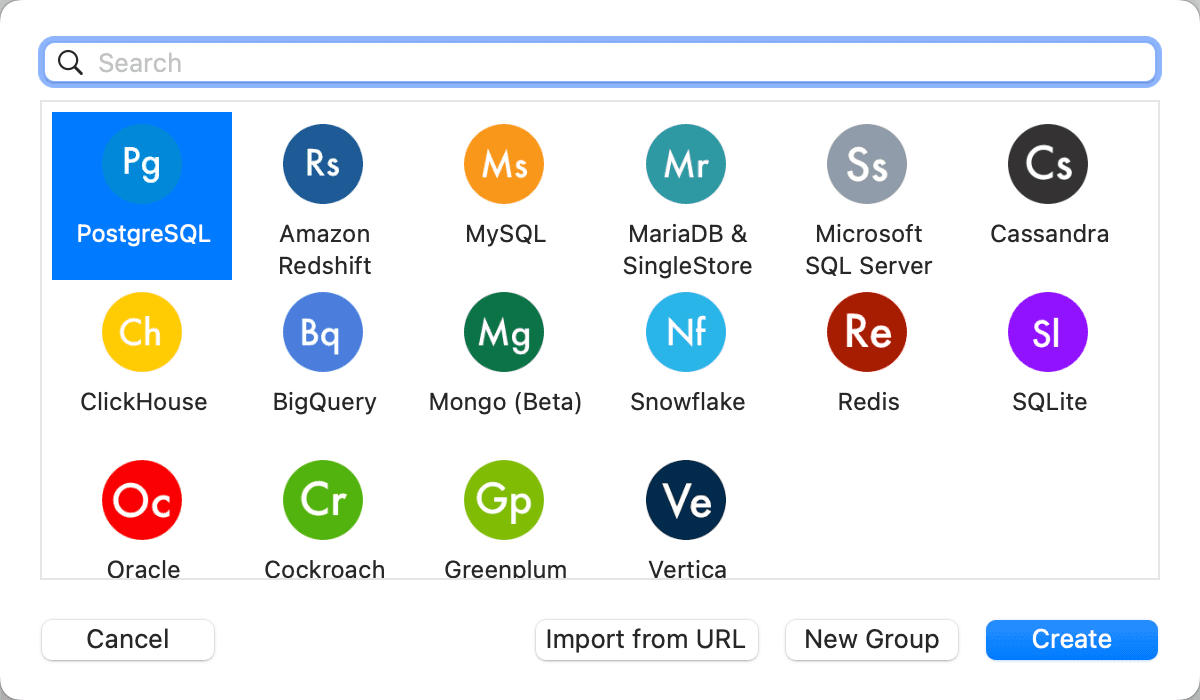Choose the Snowflake database icon

click(x=685, y=332)
